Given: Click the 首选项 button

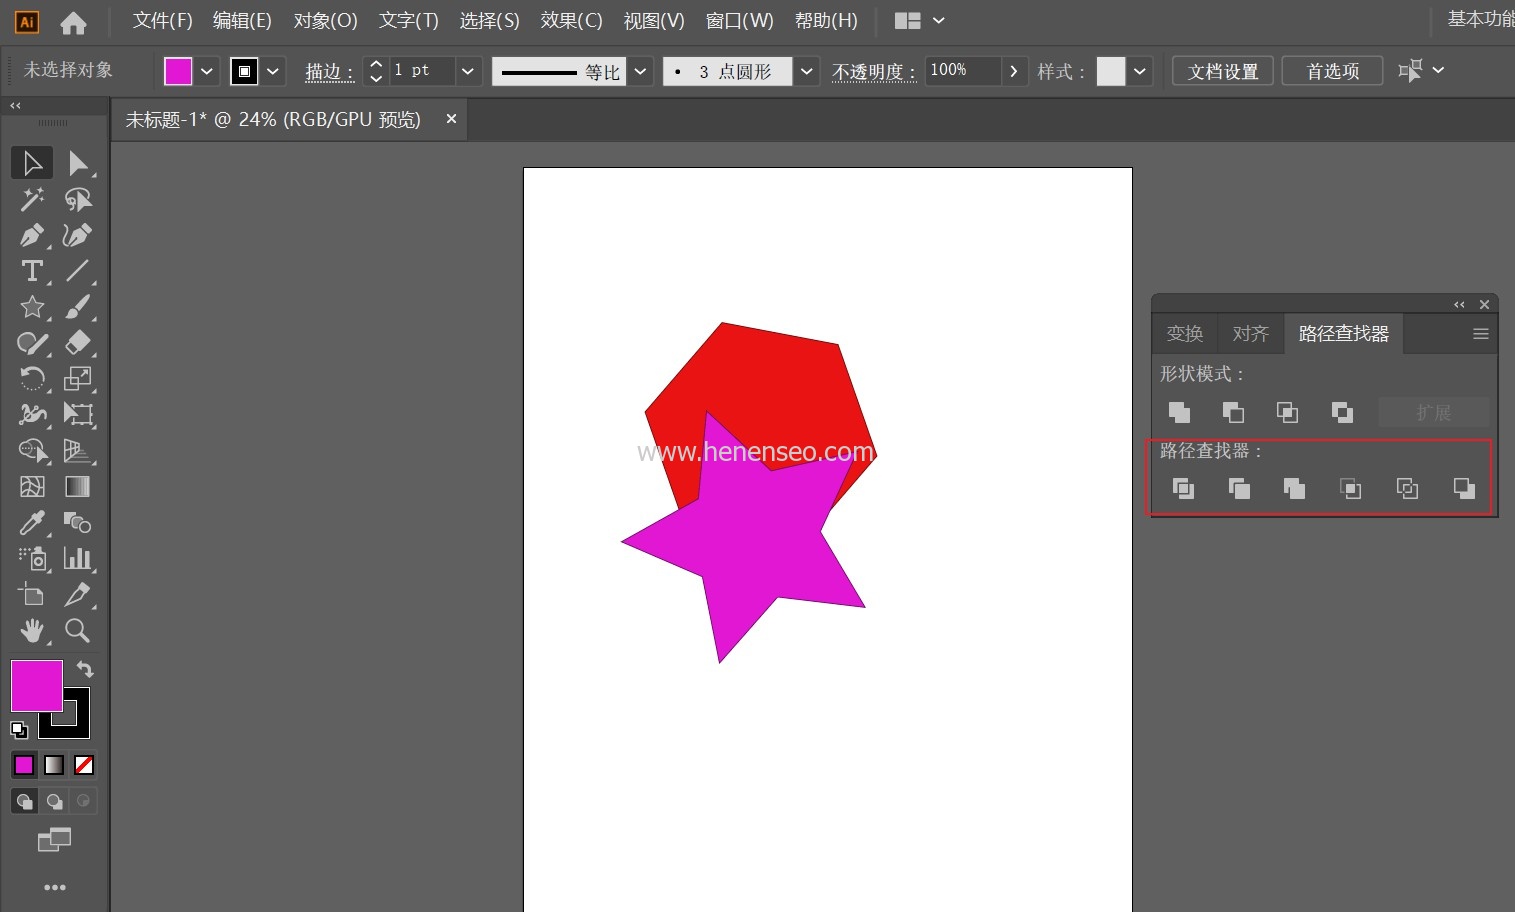Looking at the screenshot, I should pos(1332,71).
